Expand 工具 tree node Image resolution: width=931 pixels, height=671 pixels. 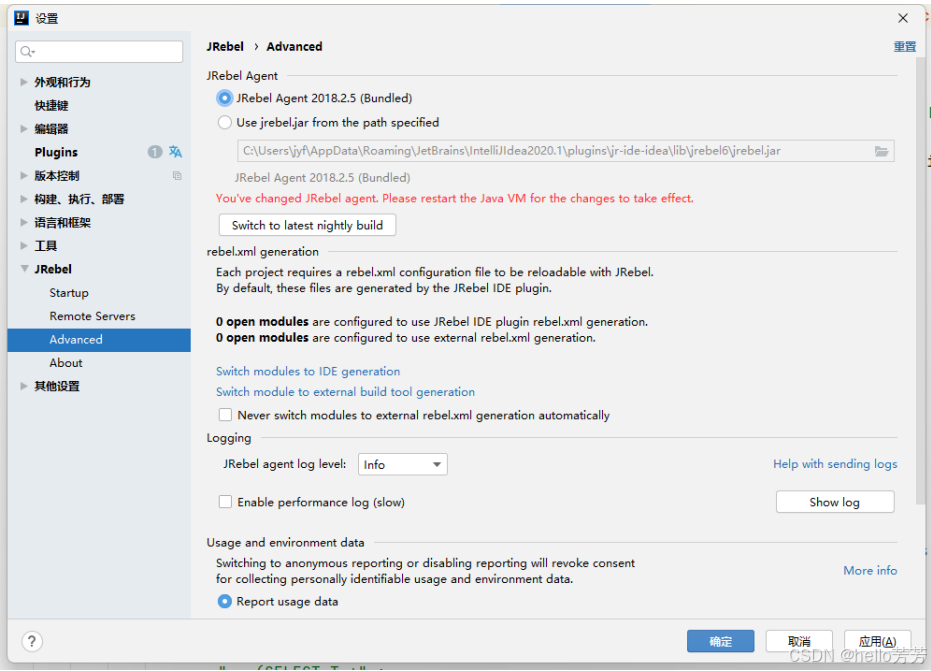pos(24,245)
